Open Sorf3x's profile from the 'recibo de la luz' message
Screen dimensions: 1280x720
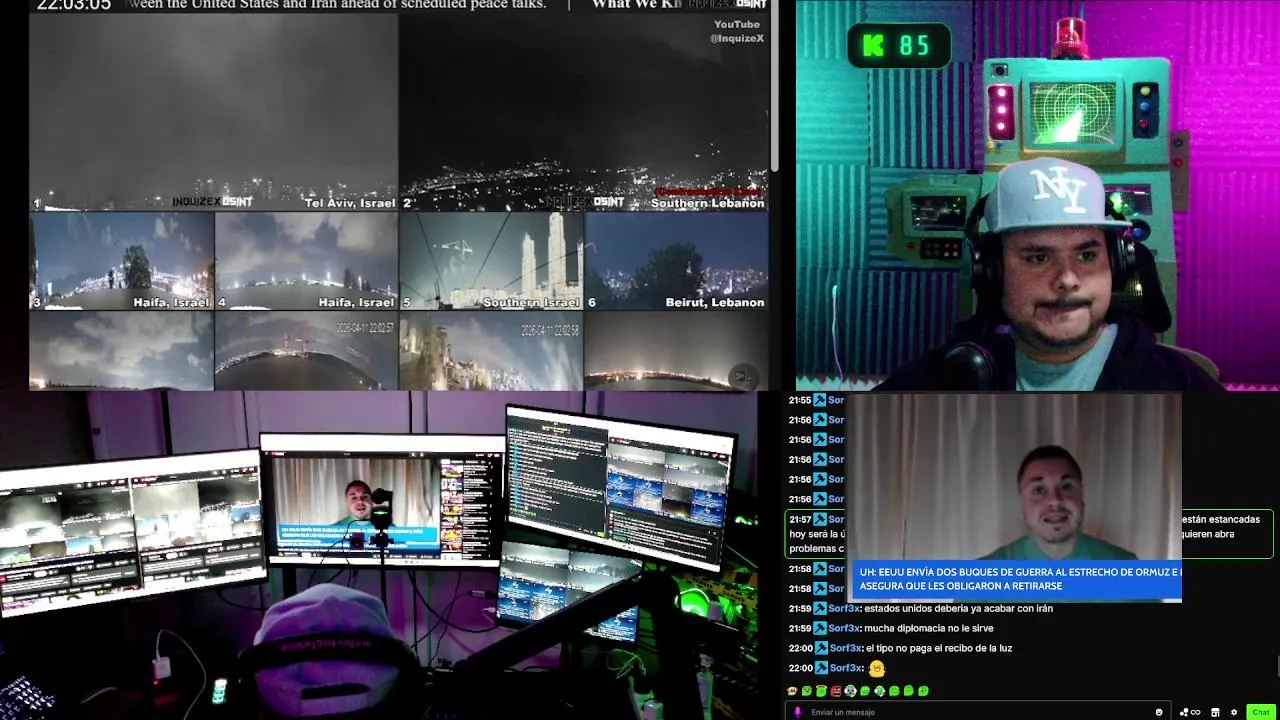(x=846, y=648)
